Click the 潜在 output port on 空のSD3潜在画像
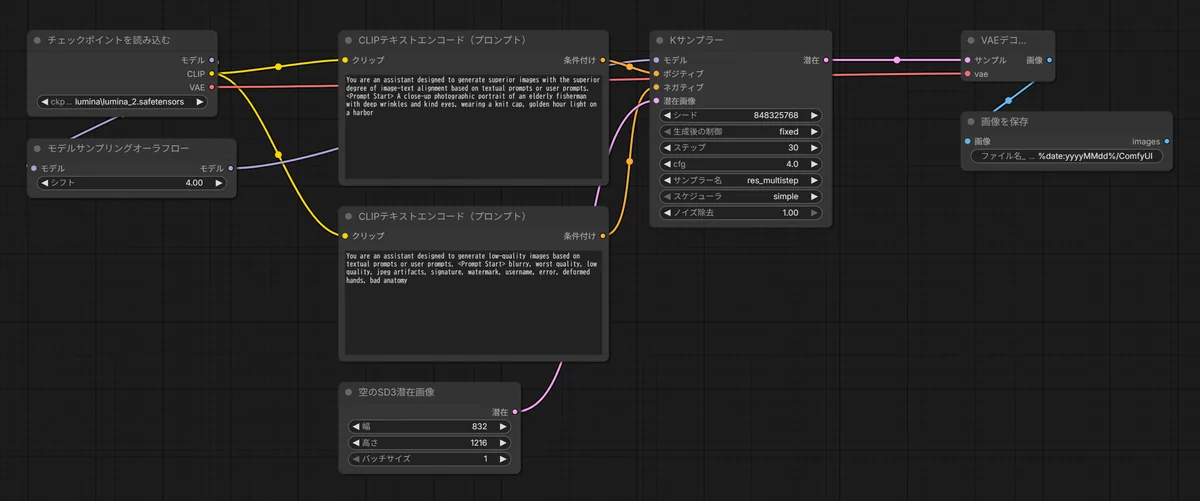This screenshot has width=1200, height=501. (x=515, y=411)
